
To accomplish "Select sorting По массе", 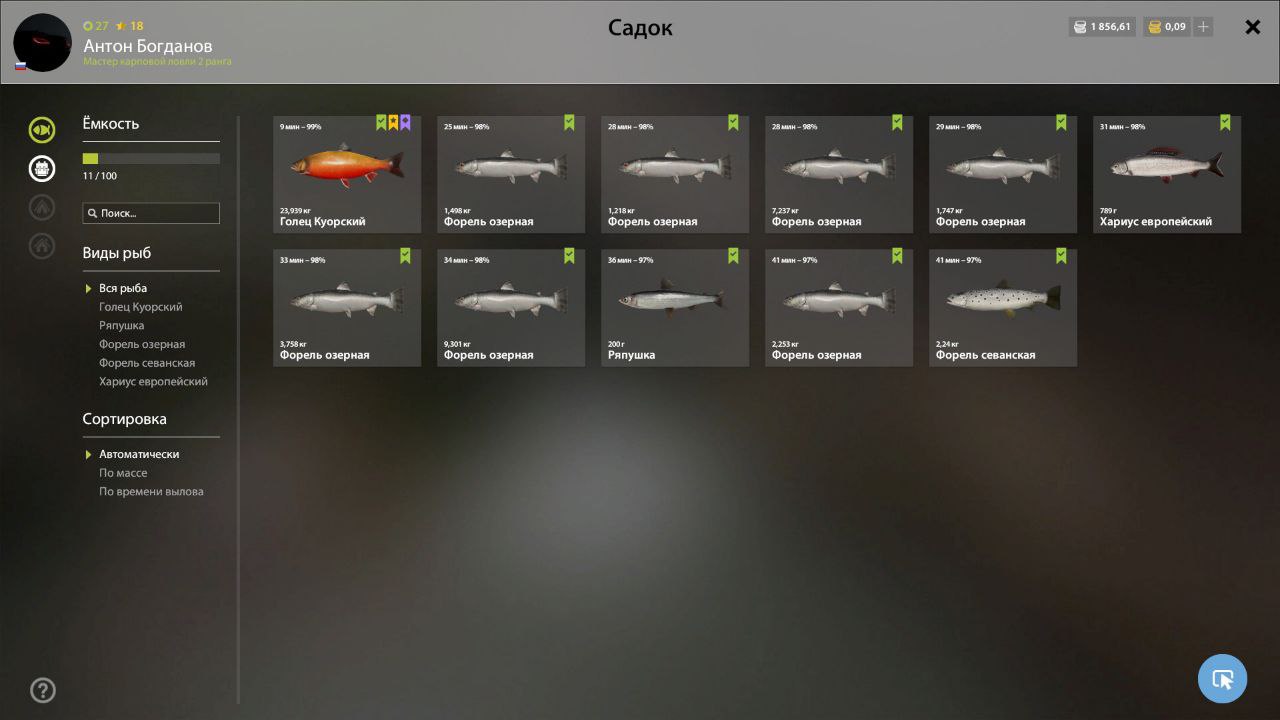I will [x=123, y=473].
